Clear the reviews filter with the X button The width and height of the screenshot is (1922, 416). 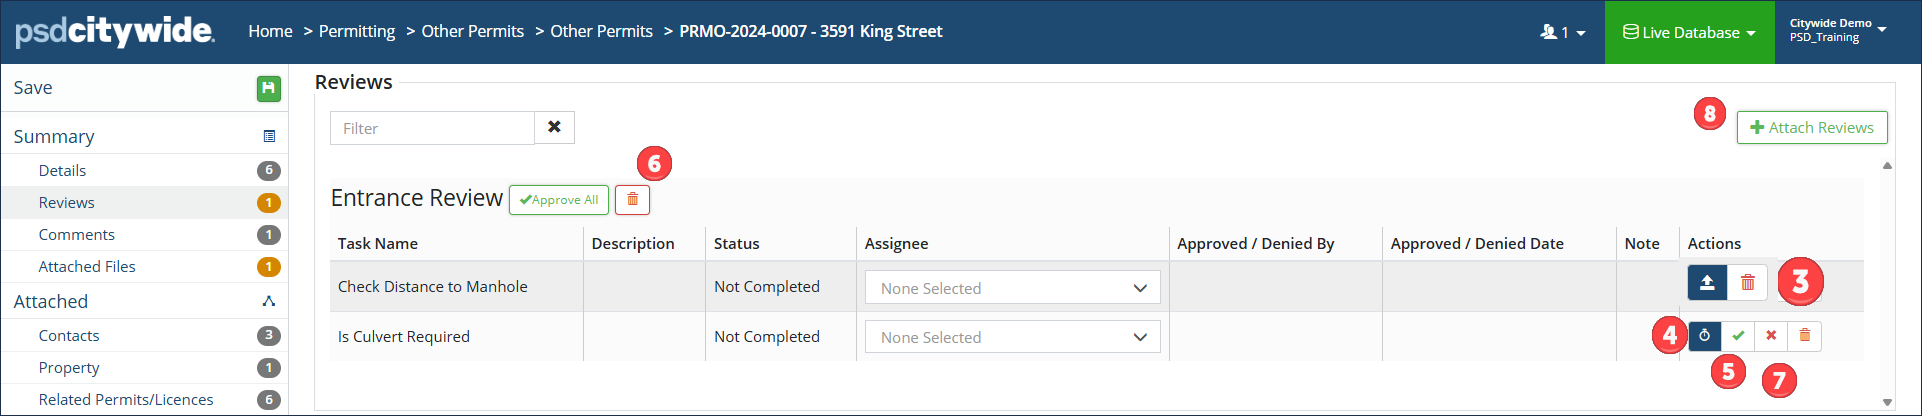point(554,128)
